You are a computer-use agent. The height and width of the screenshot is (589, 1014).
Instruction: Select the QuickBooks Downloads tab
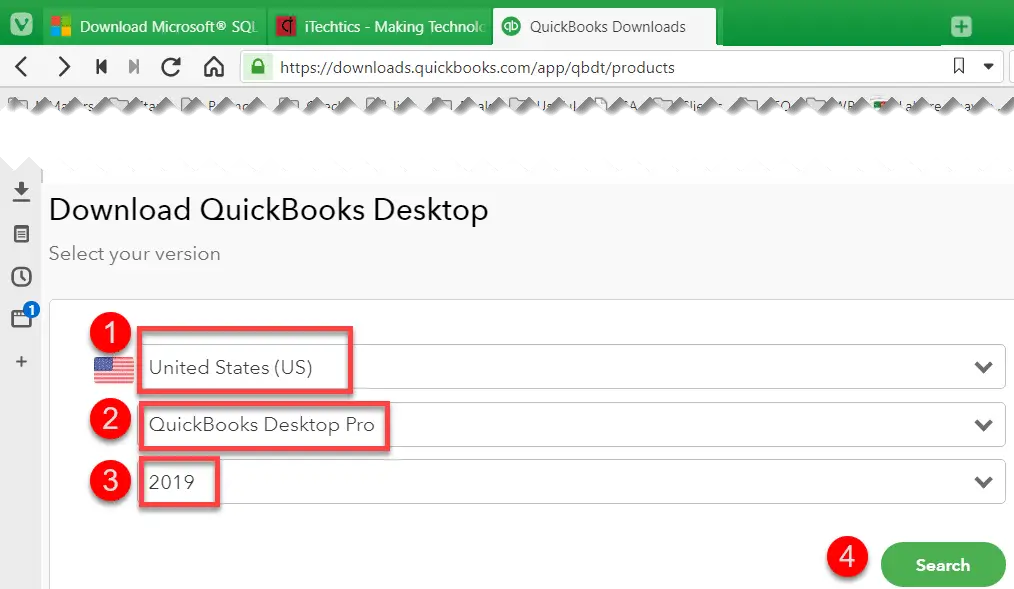(x=604, y=27)
